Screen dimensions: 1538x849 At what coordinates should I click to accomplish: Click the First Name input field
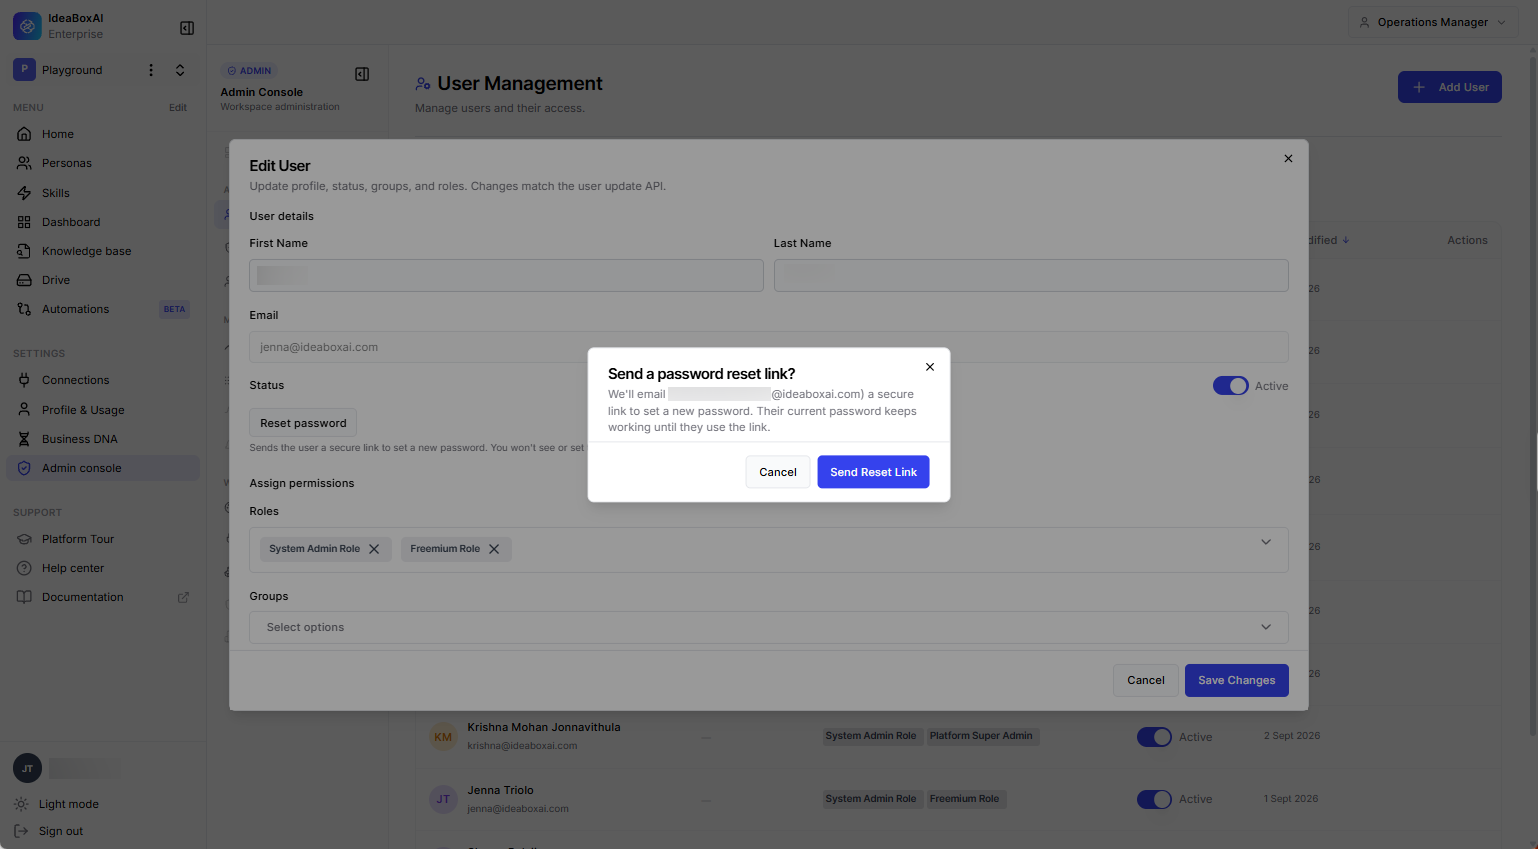(x=506, y=275)
